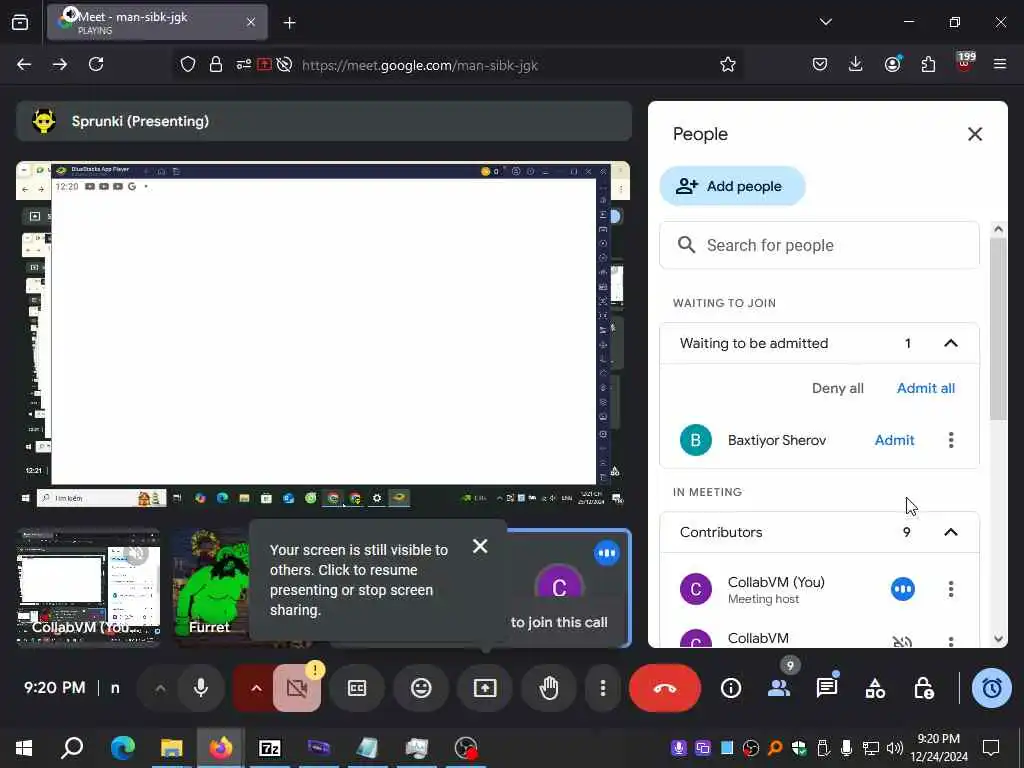Expand audio settings arrow beside microphone
1024x768 pixels.
pos(160,688)
